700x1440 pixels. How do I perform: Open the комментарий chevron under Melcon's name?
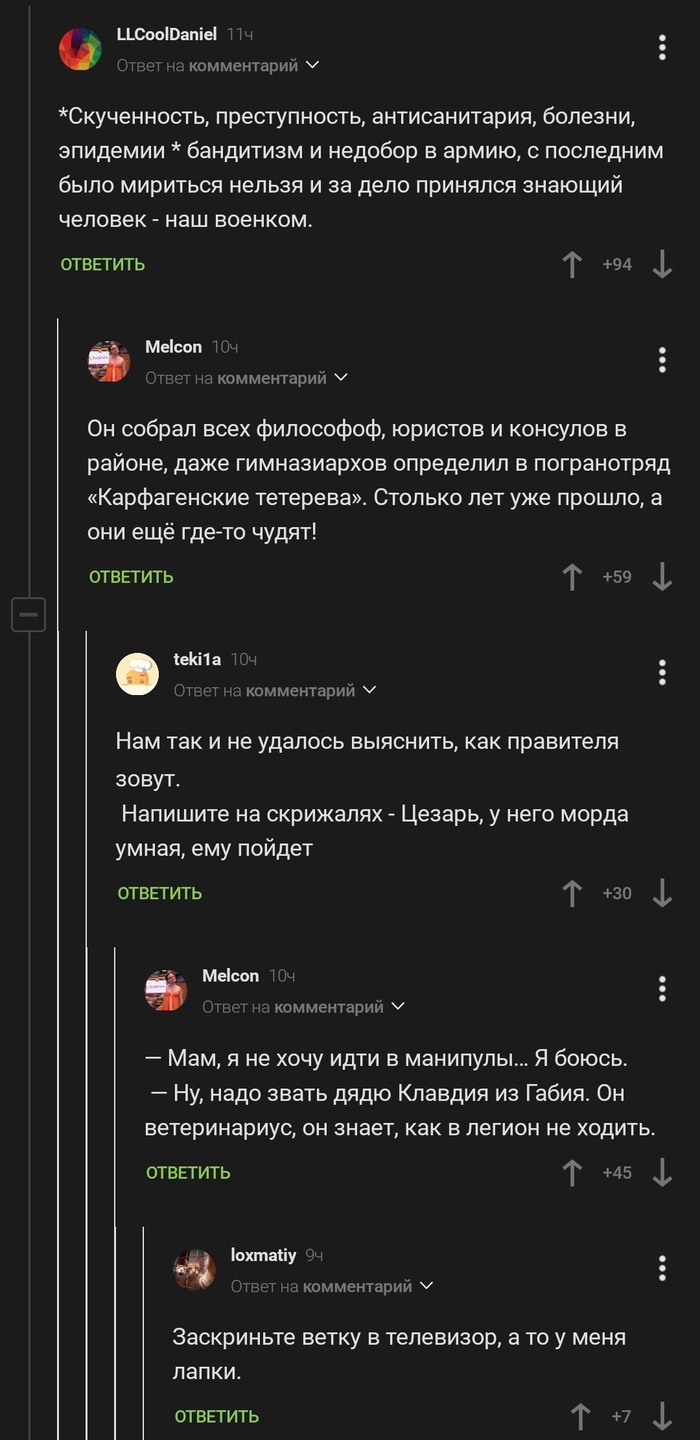click(342, 378)
